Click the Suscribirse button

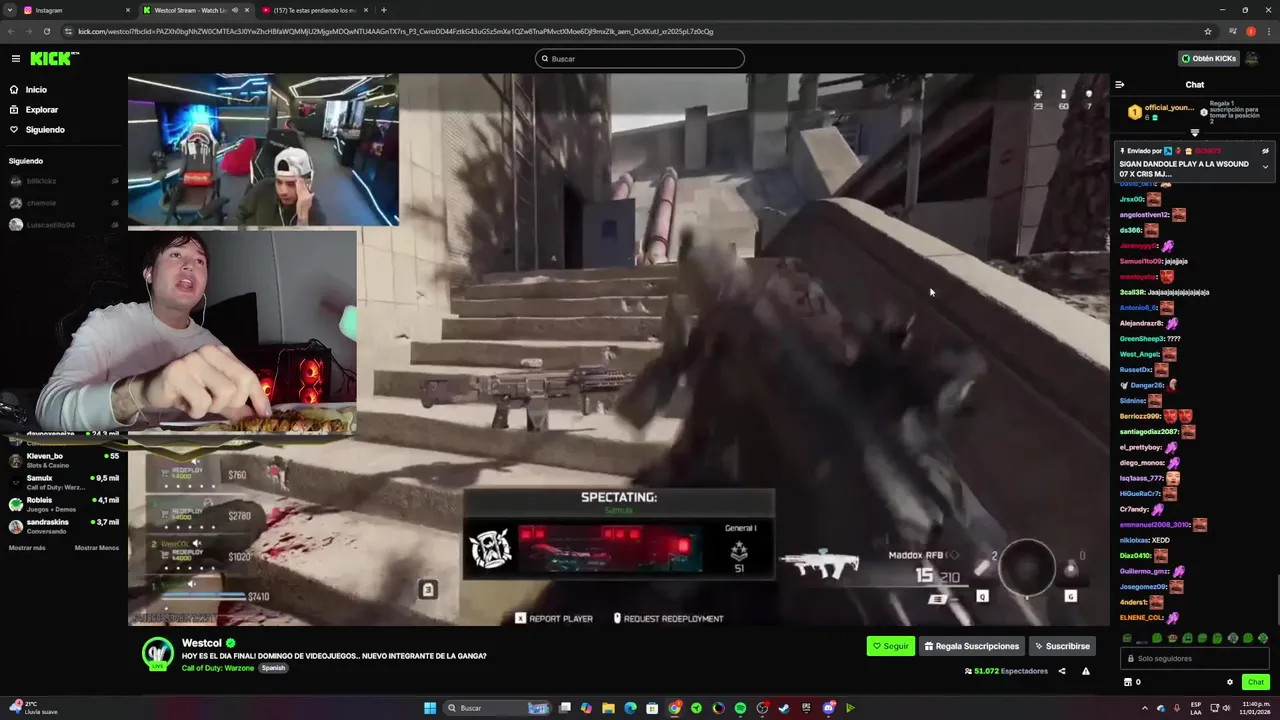pos(1062,646)
